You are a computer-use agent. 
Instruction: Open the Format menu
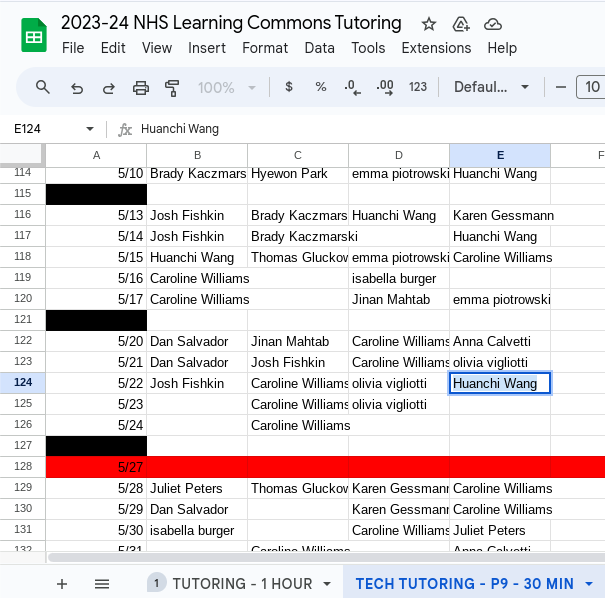pyautogui.click(x=265, y=48)
